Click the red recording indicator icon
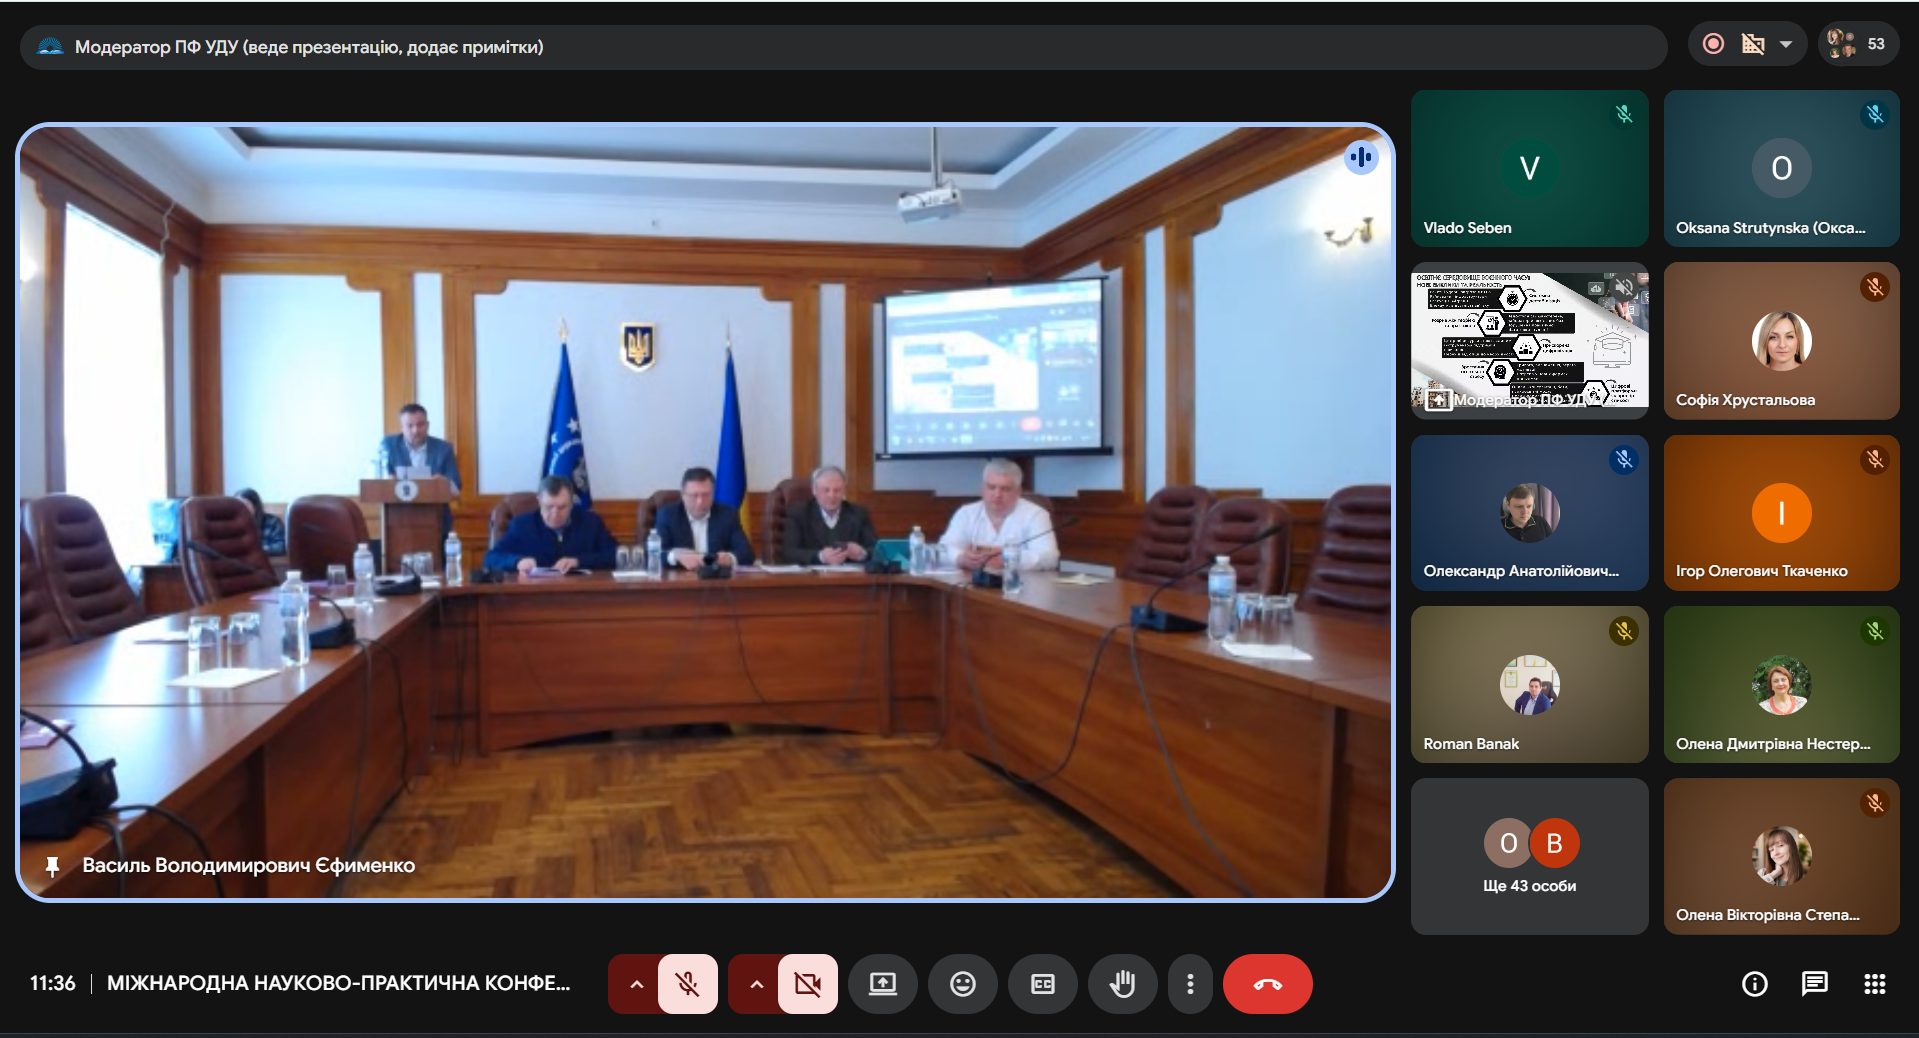Image resolution: width=1919 pixels, height=1038 pixels. (1713, 44)
